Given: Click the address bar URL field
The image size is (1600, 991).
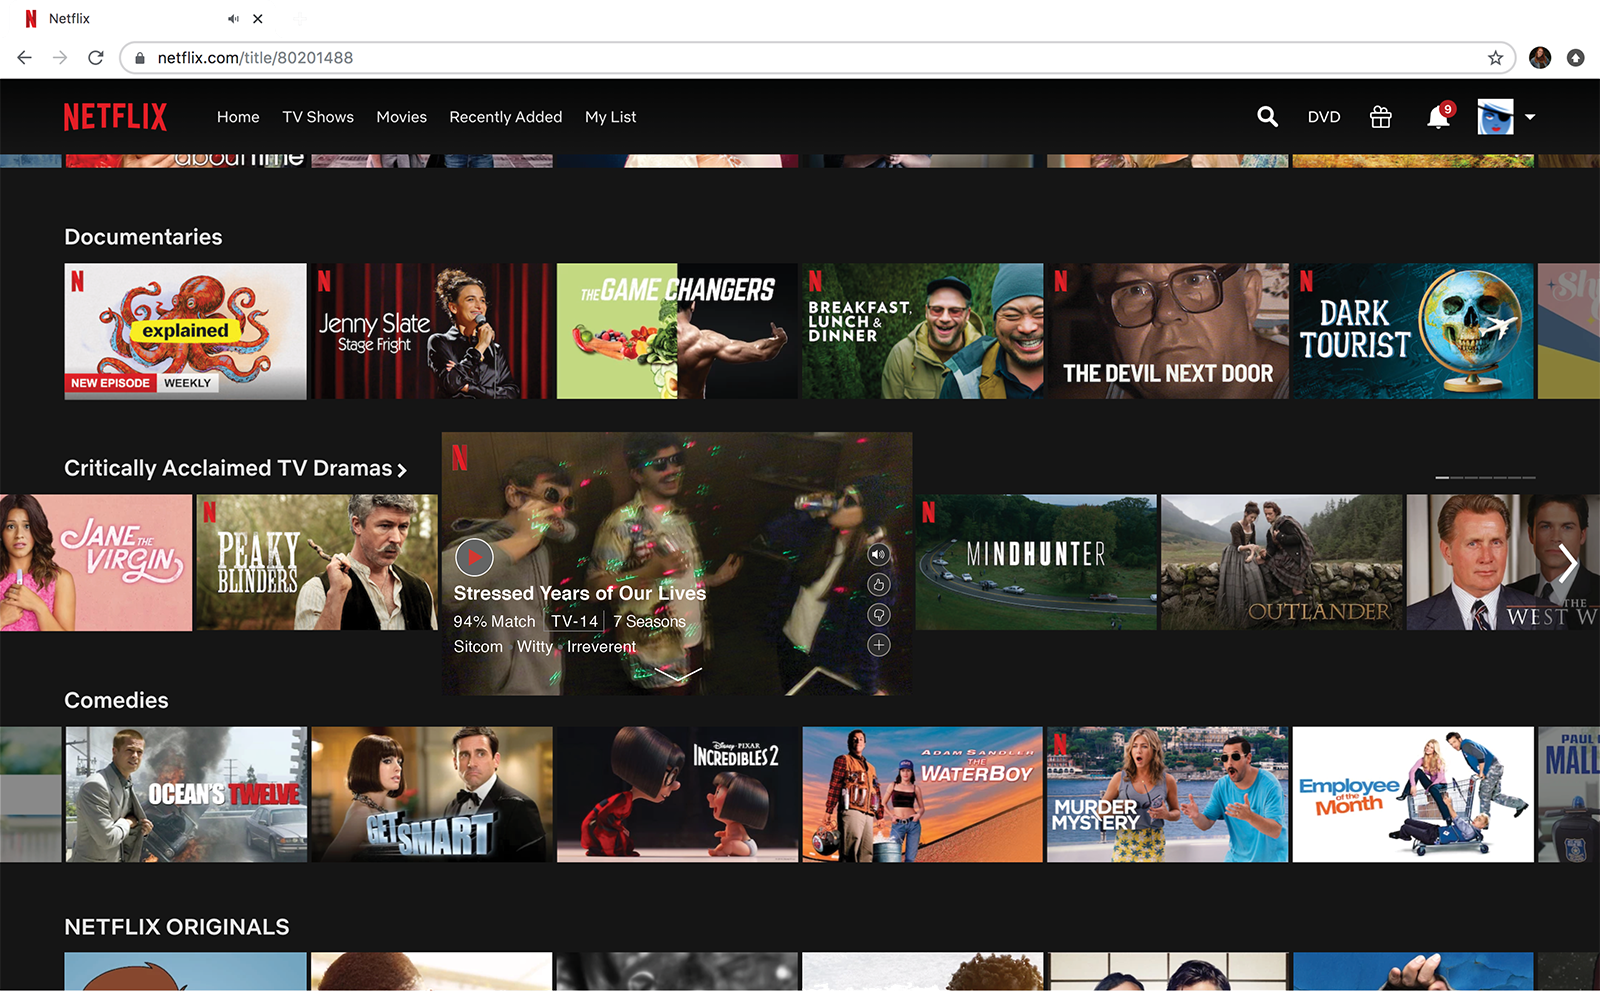Looking at the screenshot, I should pyautogui.click(x=817, y=58).
